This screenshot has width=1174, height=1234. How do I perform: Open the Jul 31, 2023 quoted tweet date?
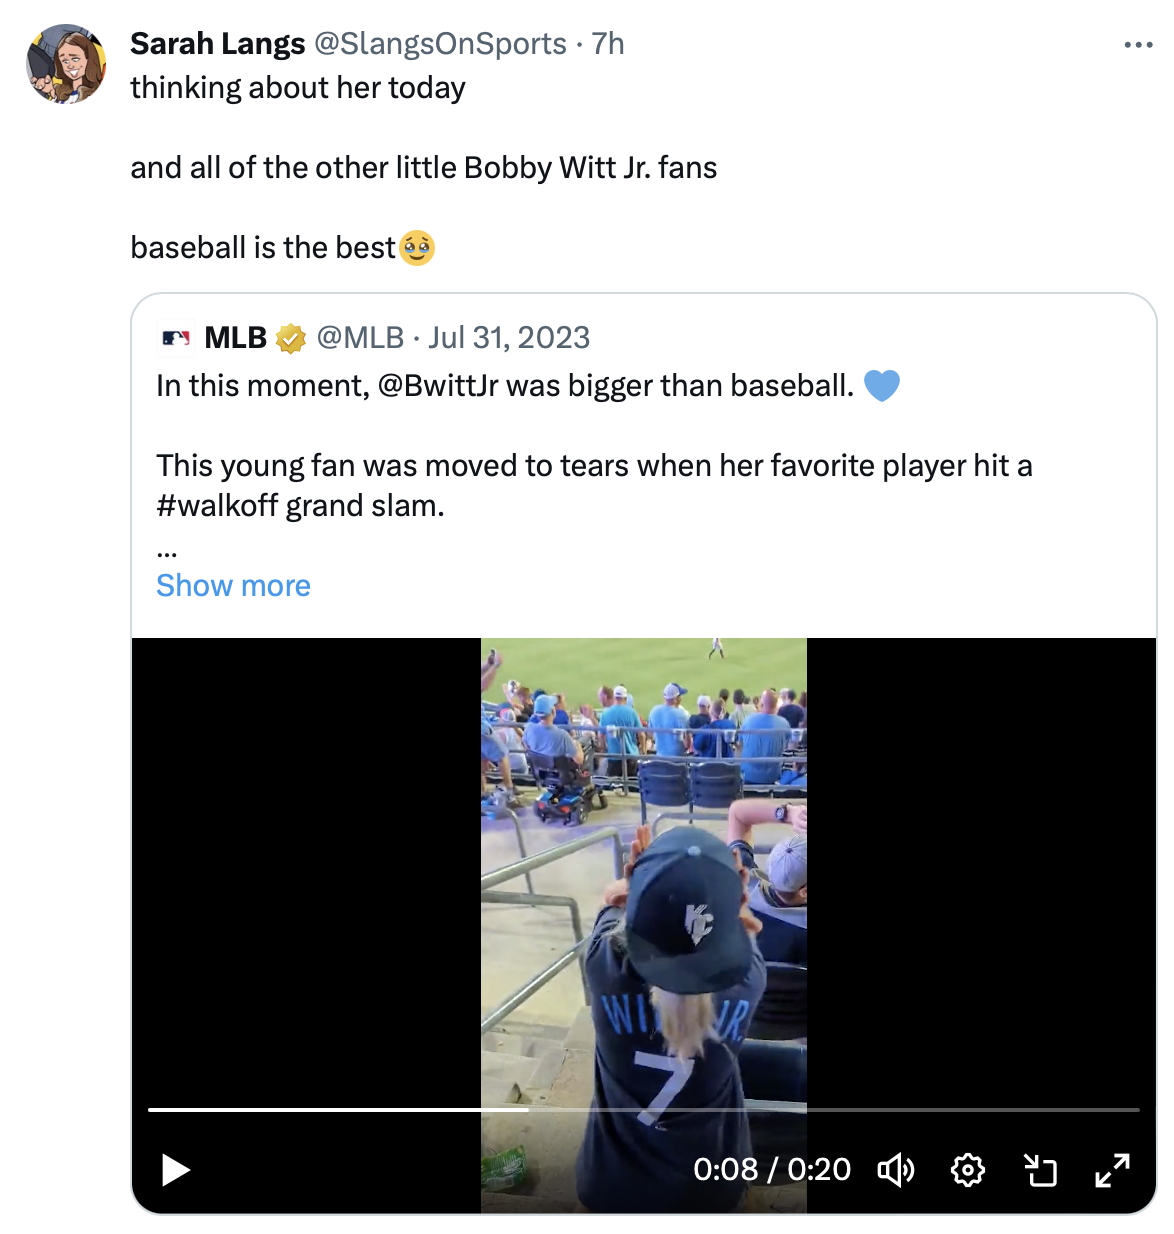(509, 338)
